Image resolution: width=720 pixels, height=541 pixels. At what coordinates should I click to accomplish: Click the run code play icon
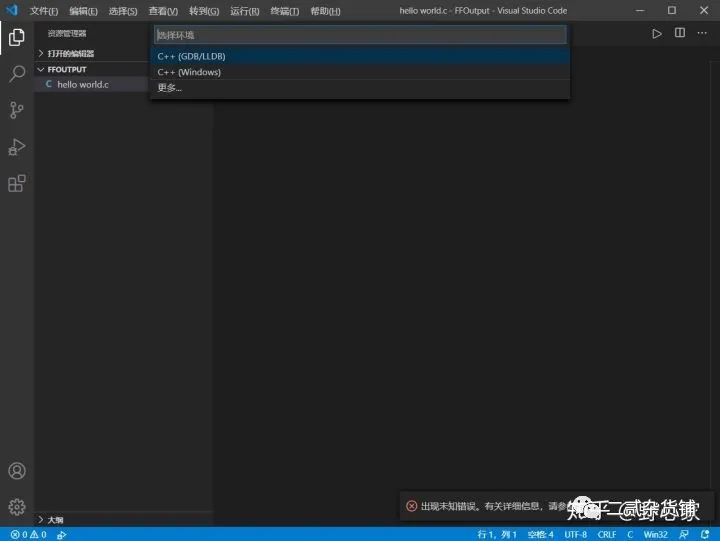point(657,34)
